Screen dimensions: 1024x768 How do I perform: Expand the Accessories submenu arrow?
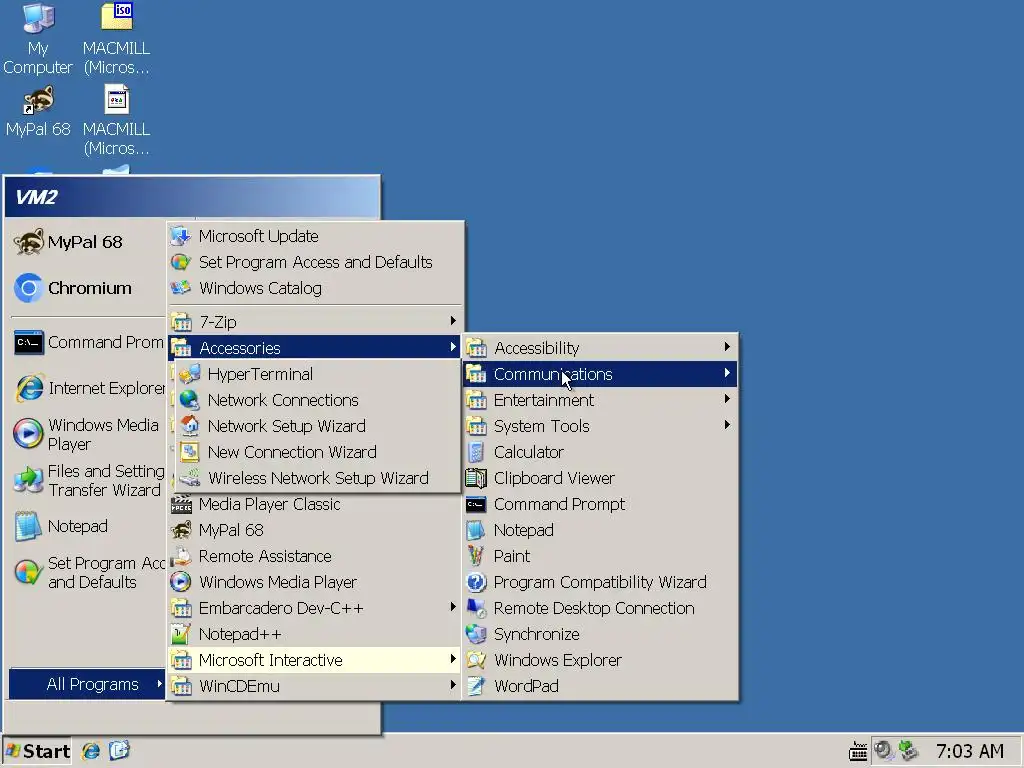453,347
